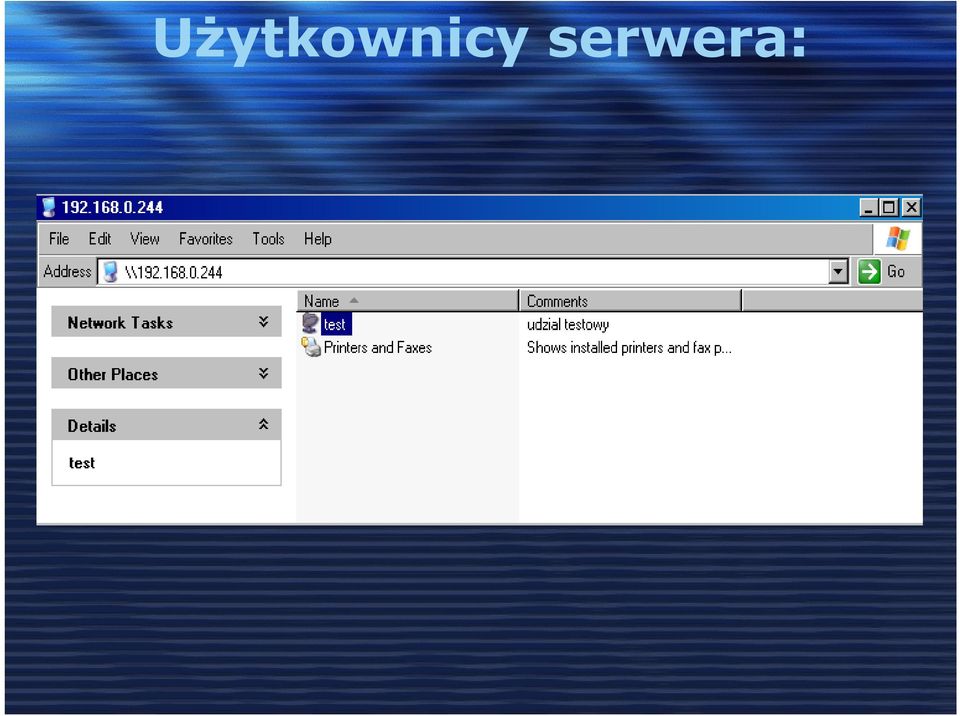Click the 'udzial testowy' comment text
The width and height of the screenshot is (960, 716).
point(568,325)
